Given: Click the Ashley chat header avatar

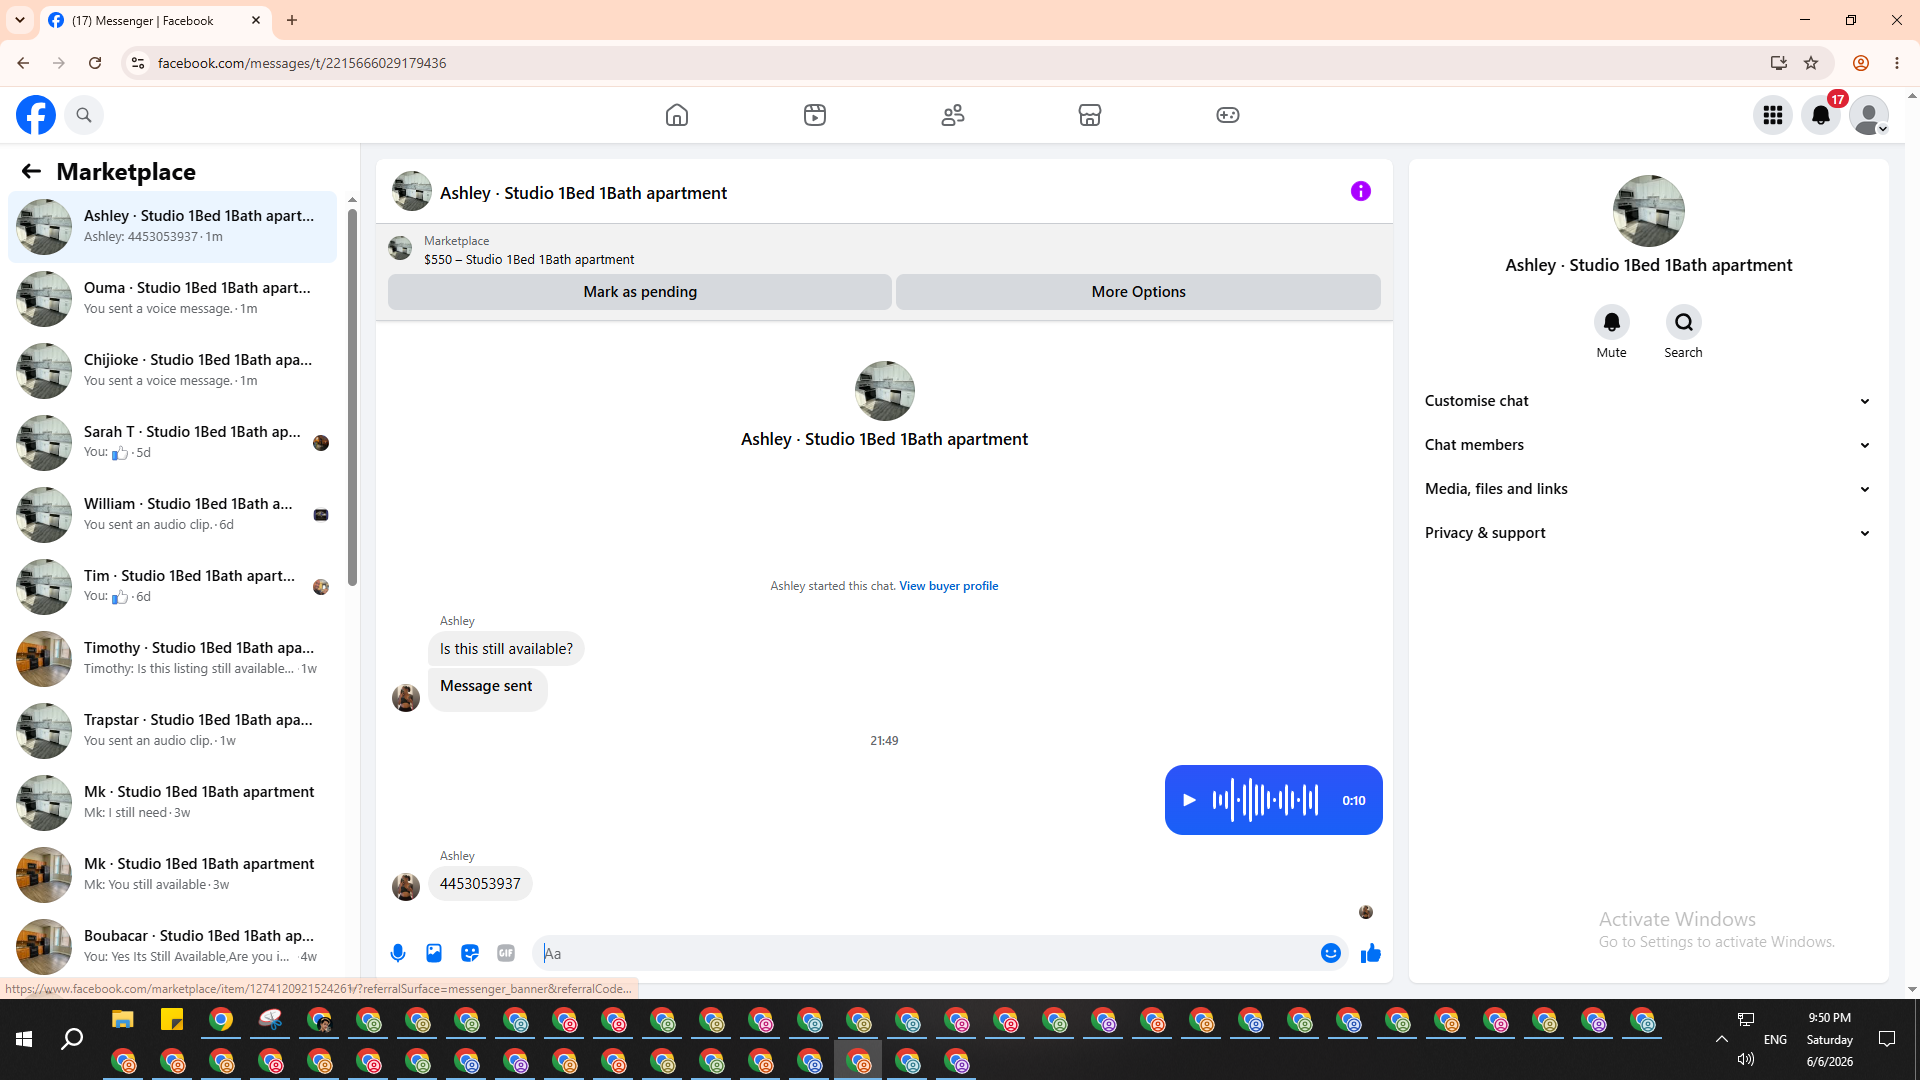Looking at the screenshot, I should [412, 191].
